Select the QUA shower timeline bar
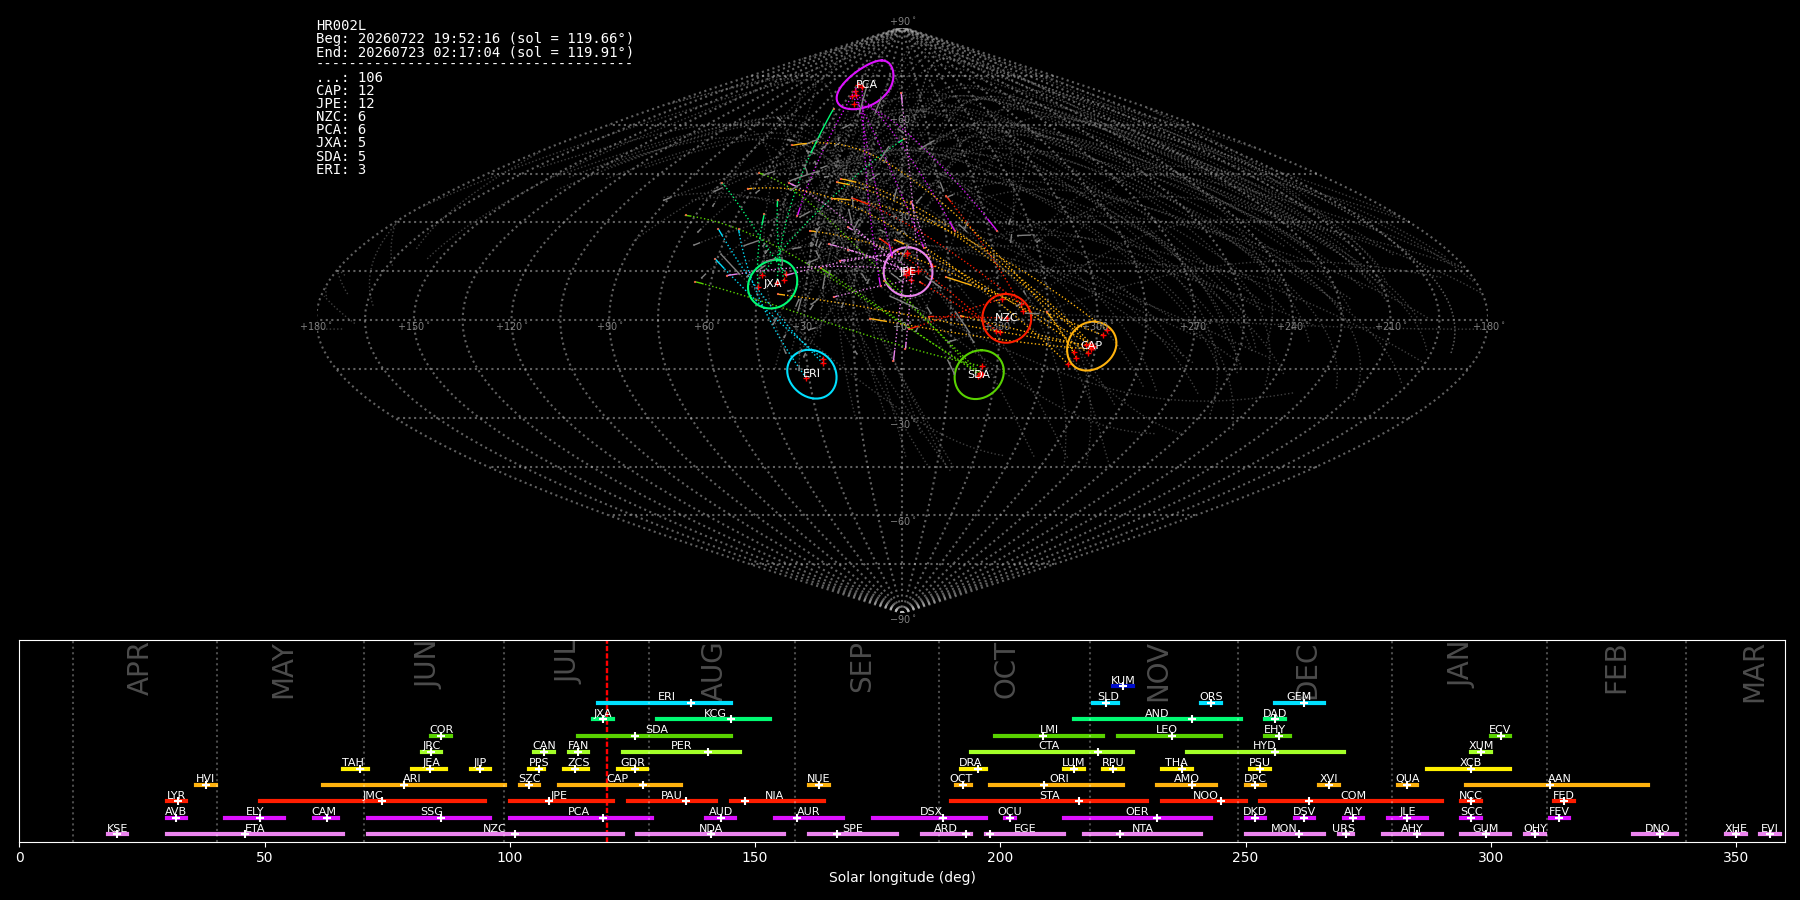The height and width of the screenshot is (900, 1800). [1407, 785]
